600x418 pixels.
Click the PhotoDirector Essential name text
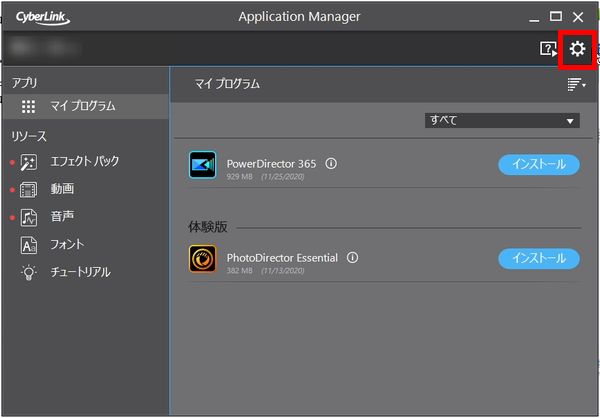coord(282,258)
